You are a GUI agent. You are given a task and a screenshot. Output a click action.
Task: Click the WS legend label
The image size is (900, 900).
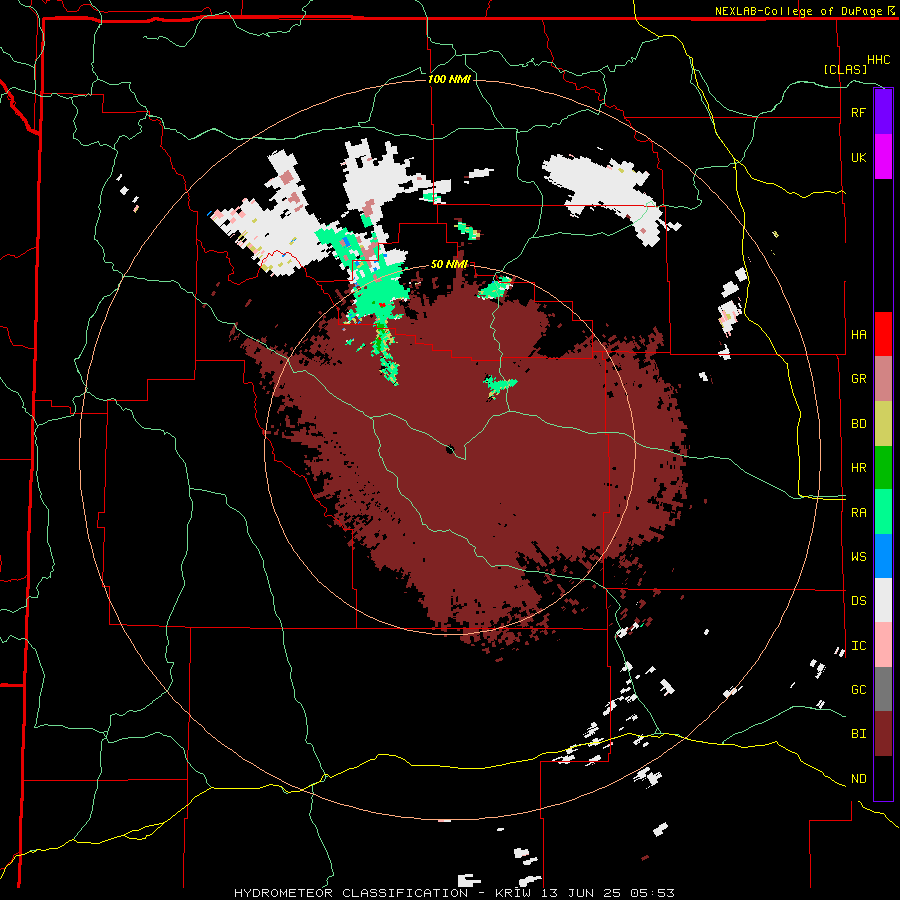858,557
